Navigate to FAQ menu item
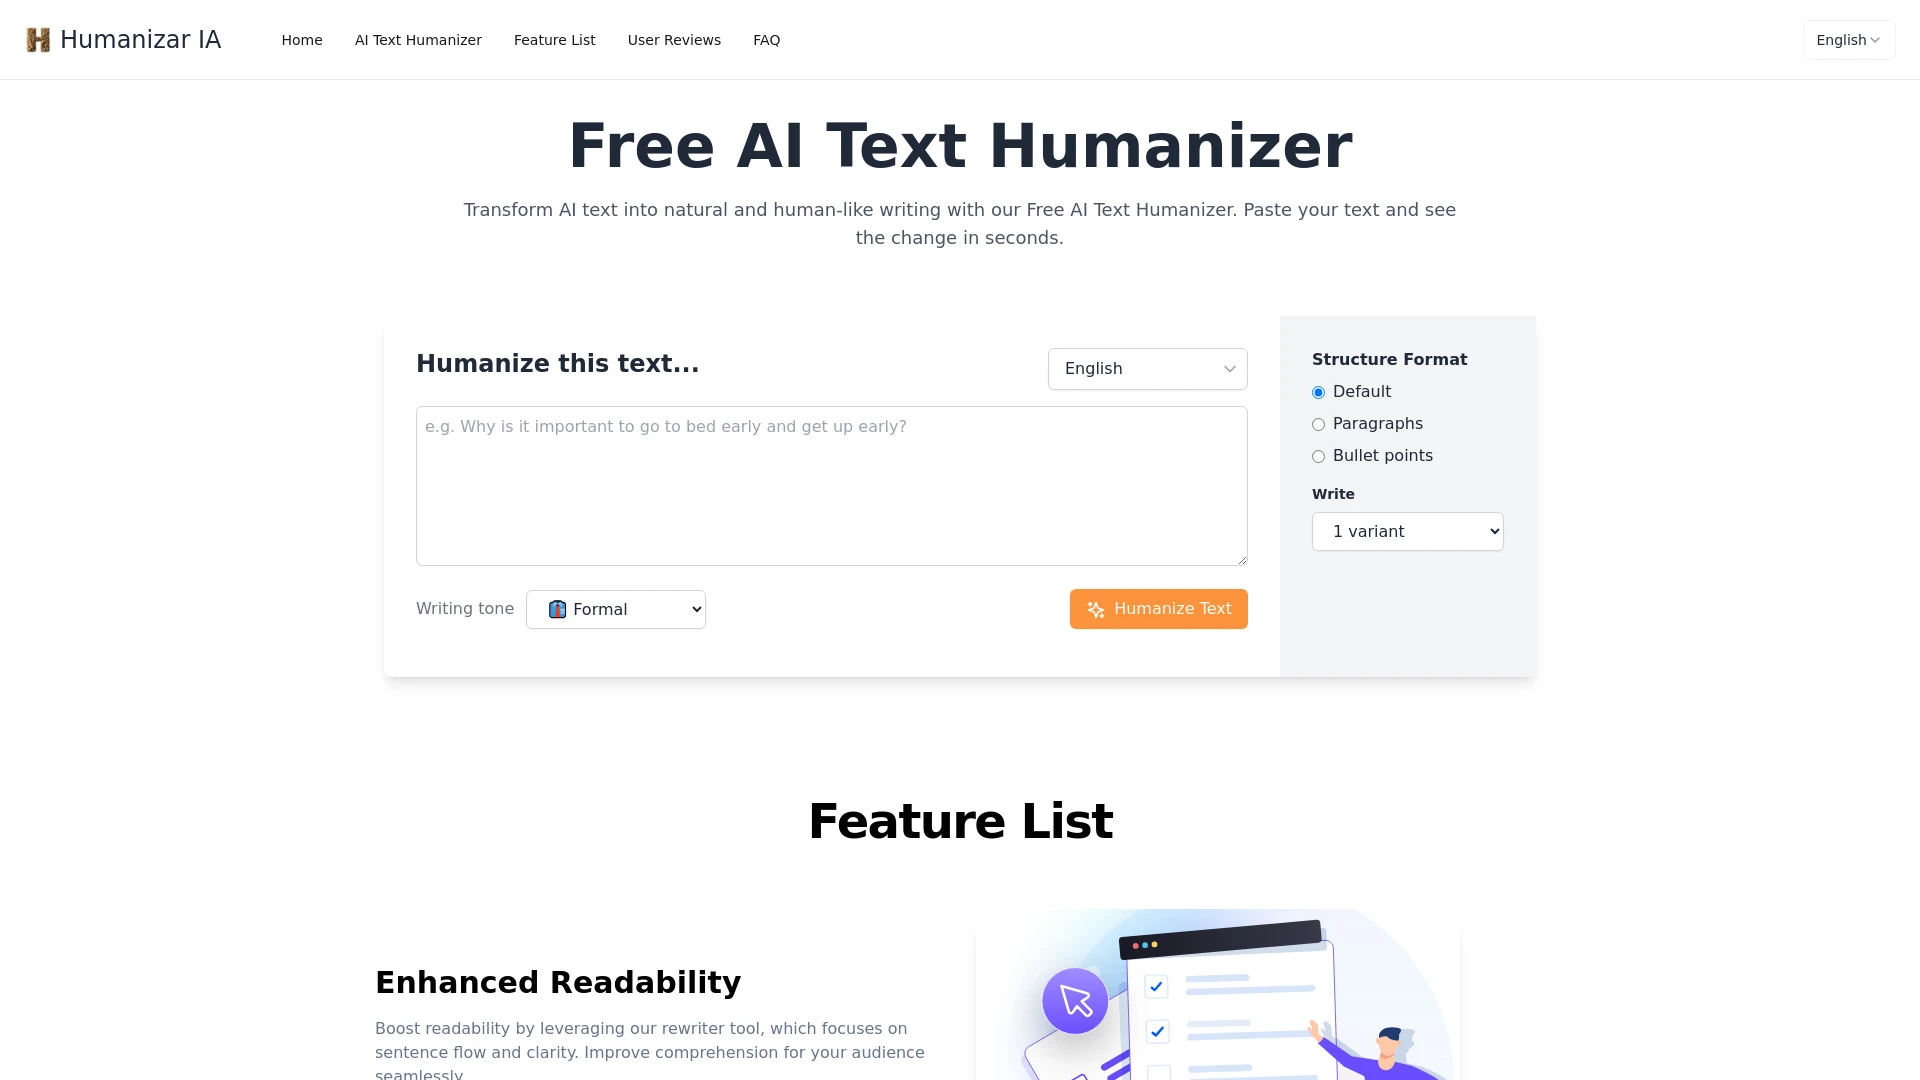Viewport: 1920px width, 1080px height. [x=765, y=40]
